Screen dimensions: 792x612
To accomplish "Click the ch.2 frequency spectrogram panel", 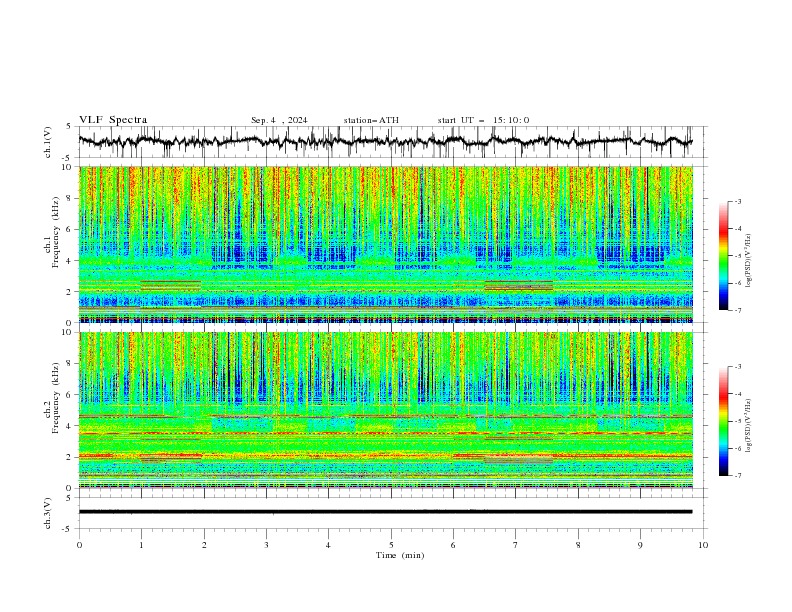I will (385, 410).
